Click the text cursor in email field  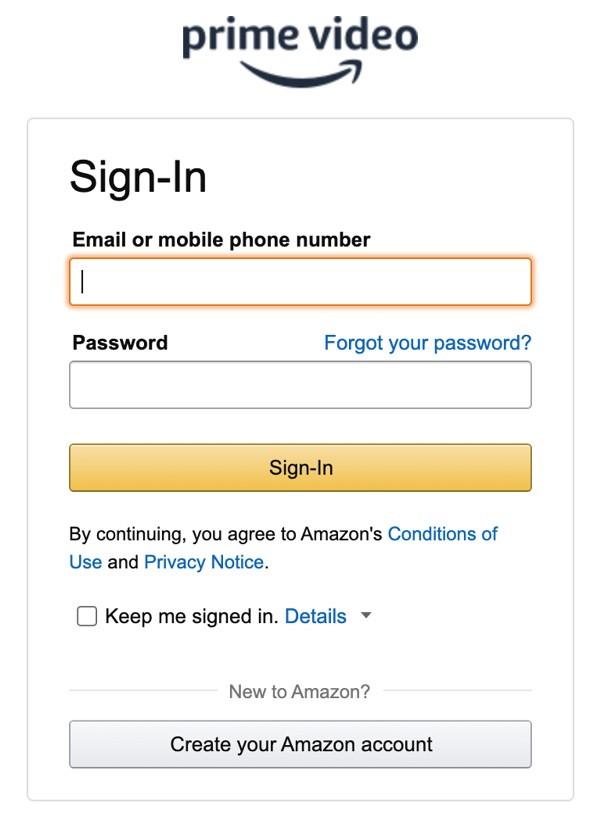(82, 281)
